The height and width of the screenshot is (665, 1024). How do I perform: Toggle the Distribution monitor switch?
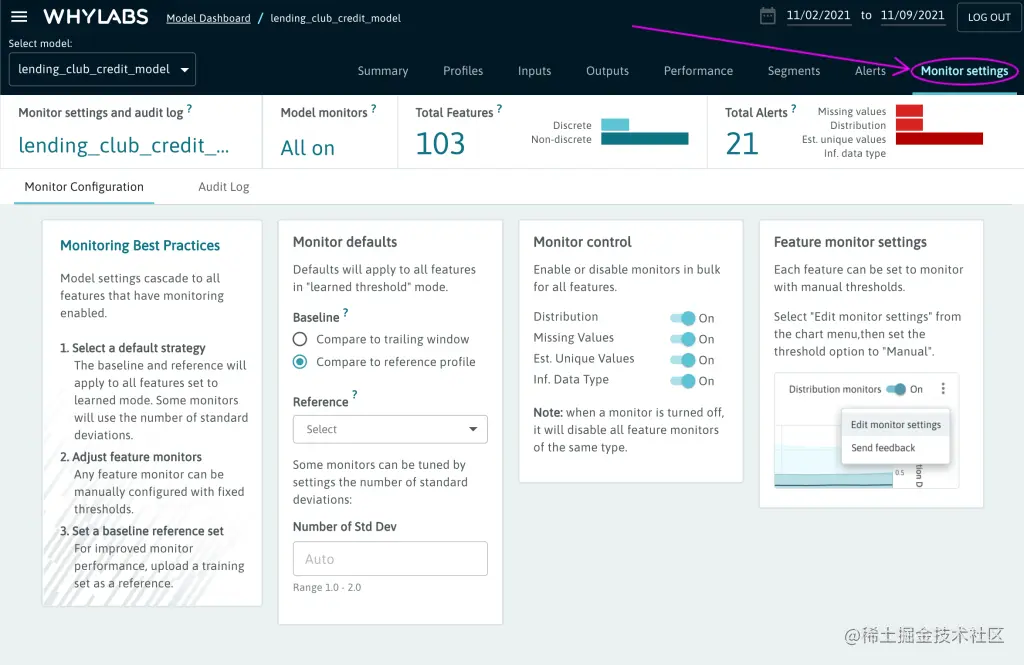tap(683, 318)
